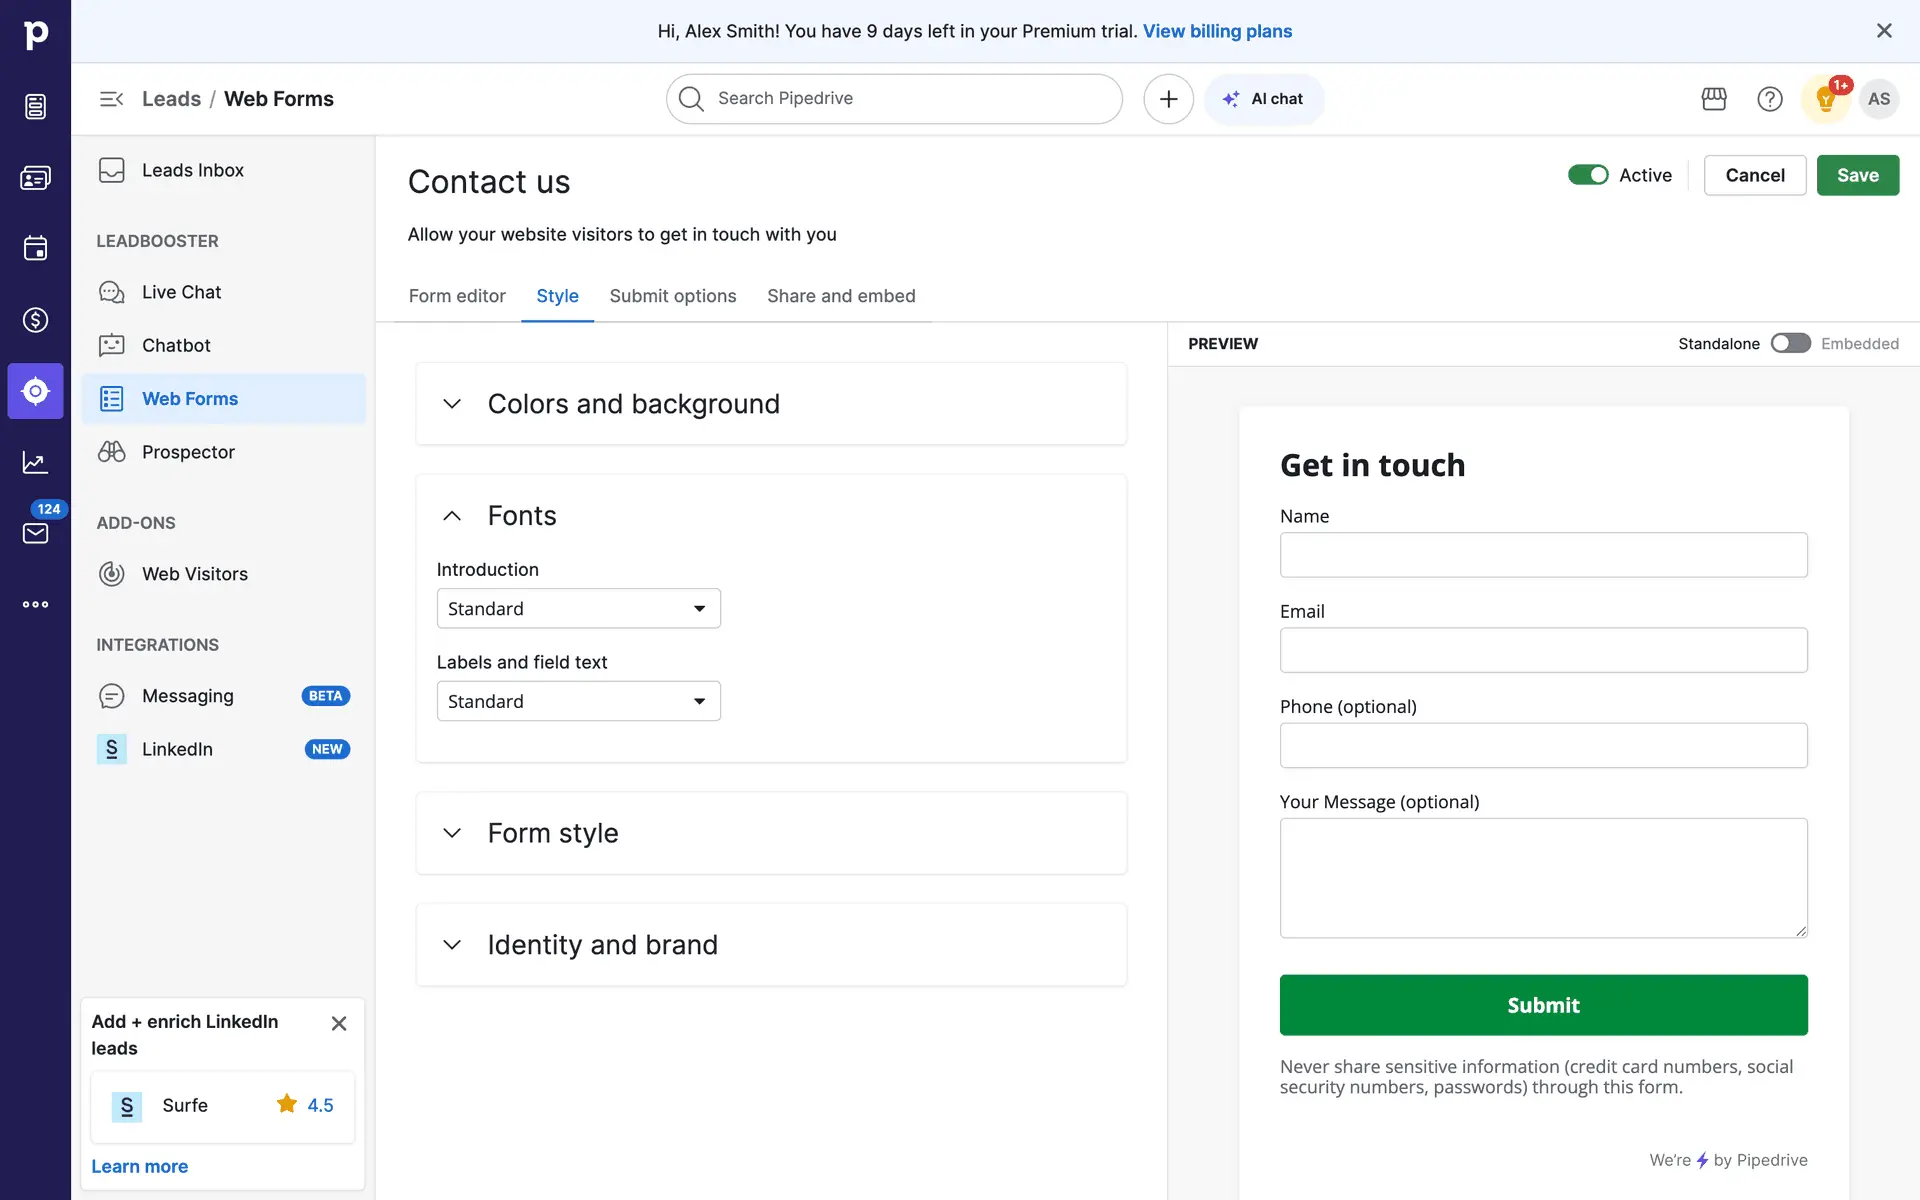The width and height of the screenshot is (1920, 1200).
Task: Open the Share and embed tab
Action: (840, 296)
